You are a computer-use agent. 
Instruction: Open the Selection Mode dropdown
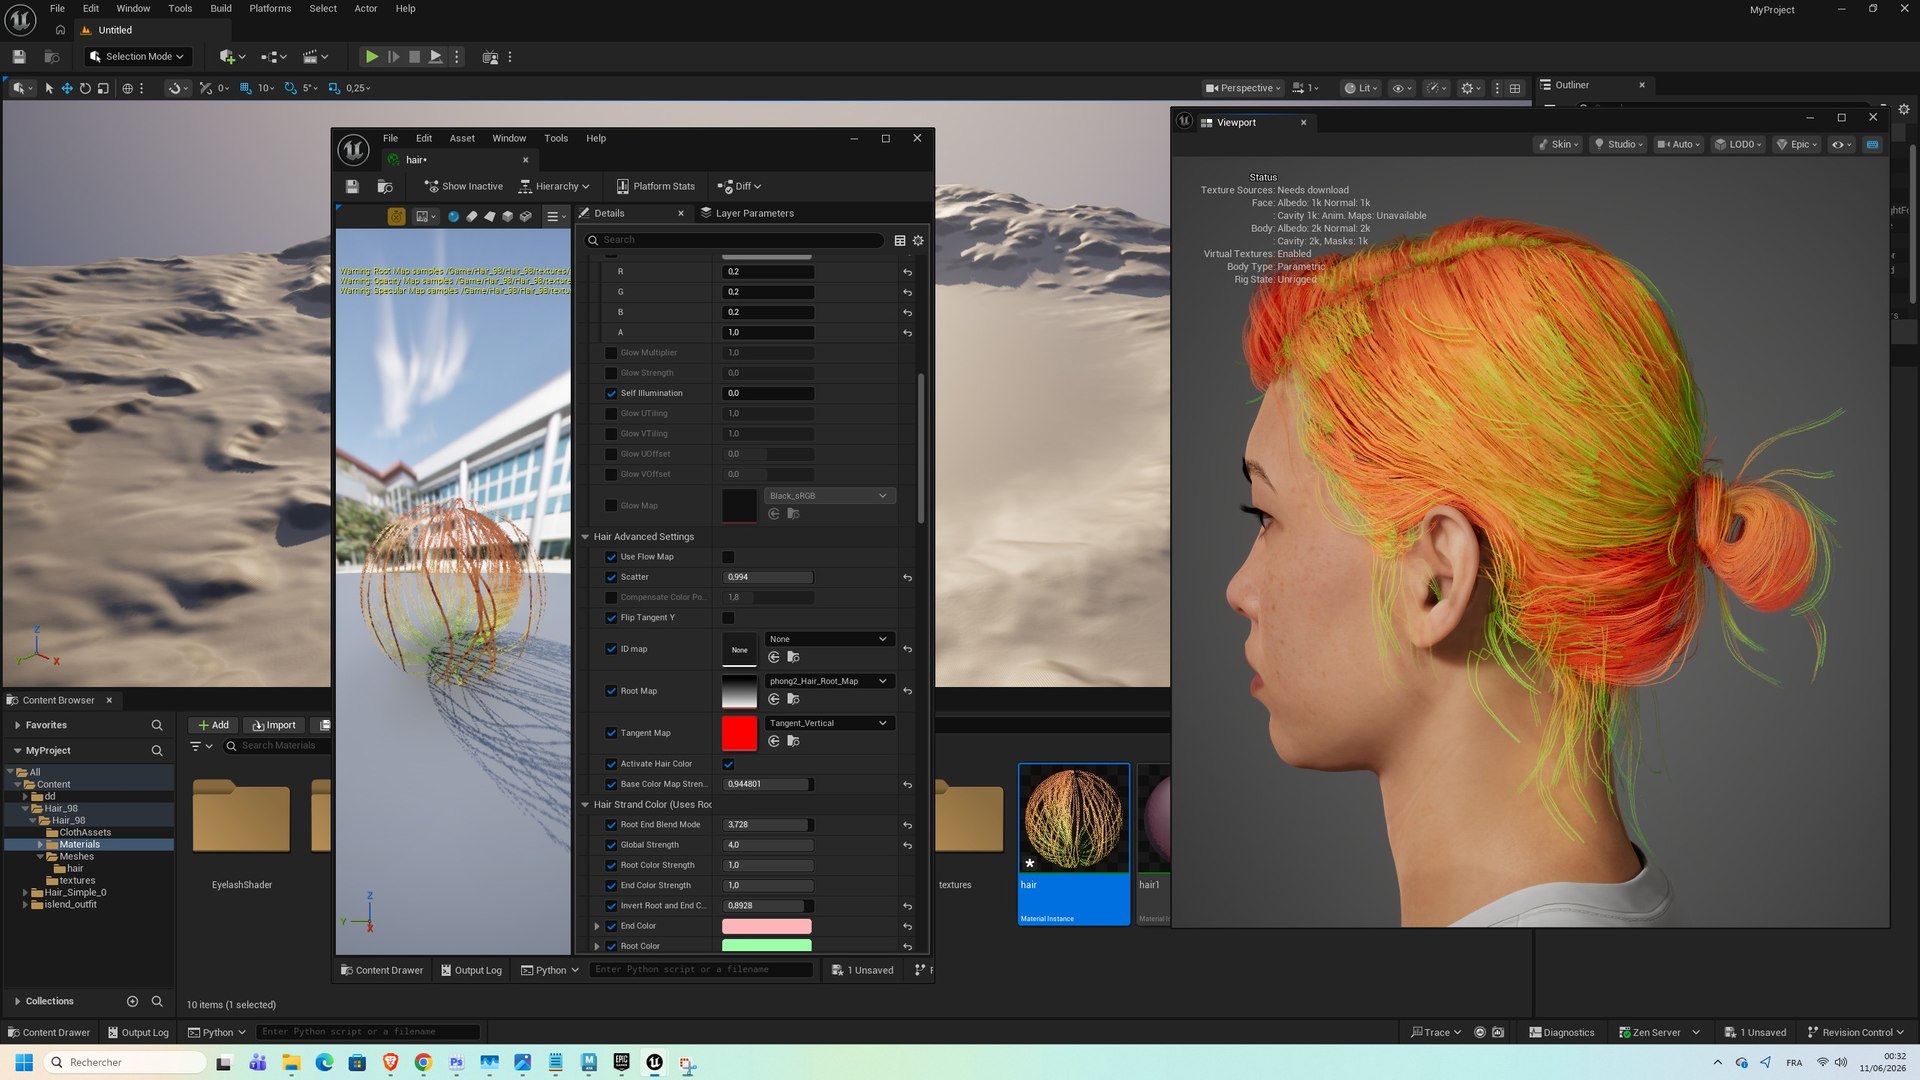(136, 57)
